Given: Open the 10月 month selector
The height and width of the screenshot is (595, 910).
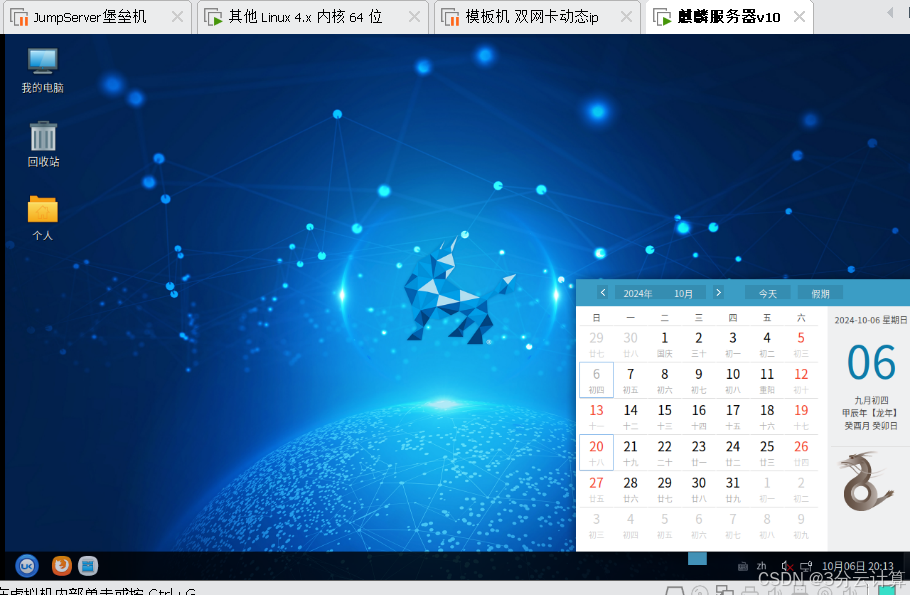Looking at the screenshot, I should tap(684, 294).
